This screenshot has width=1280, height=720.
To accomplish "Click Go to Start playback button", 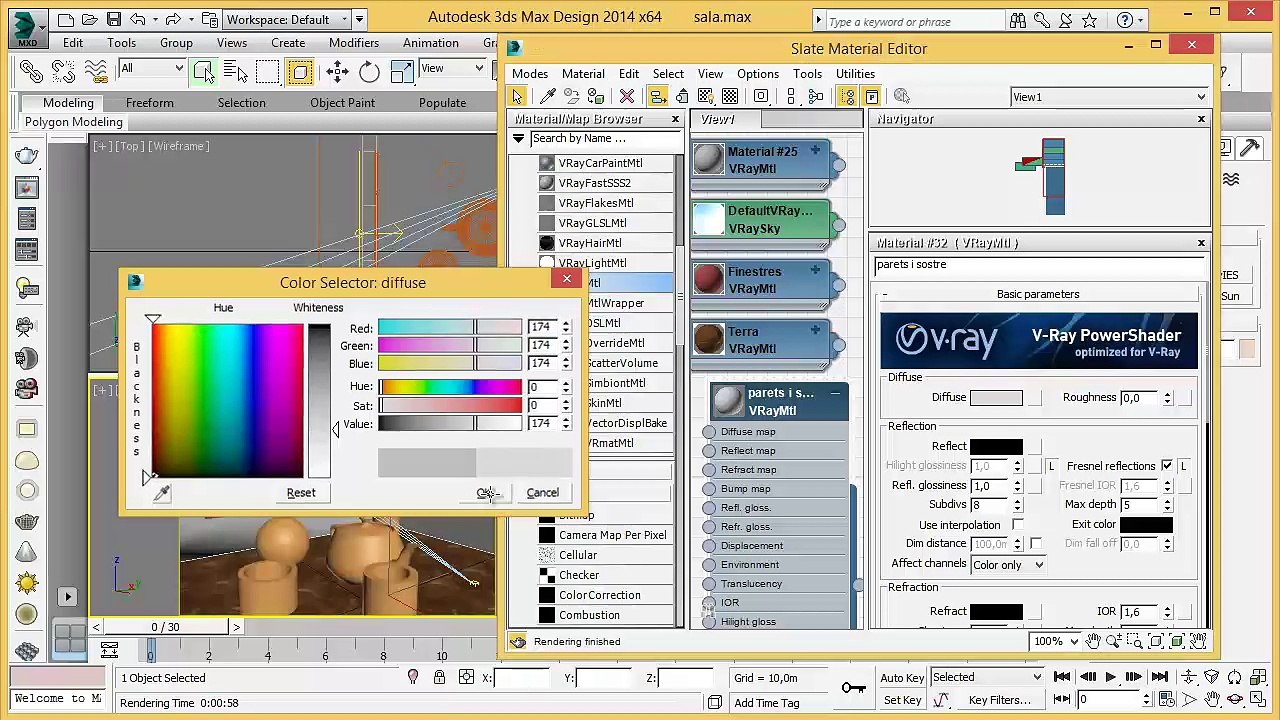I will (x=1062, y=677).
